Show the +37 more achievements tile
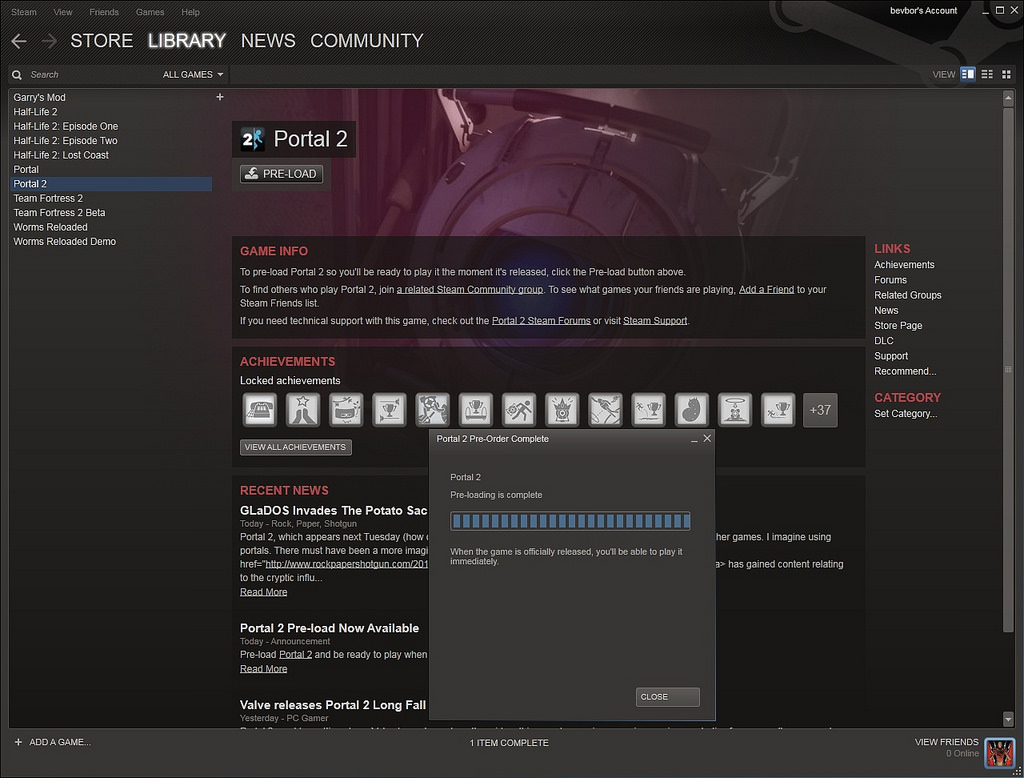The image size is (1024, 778). 820,410
